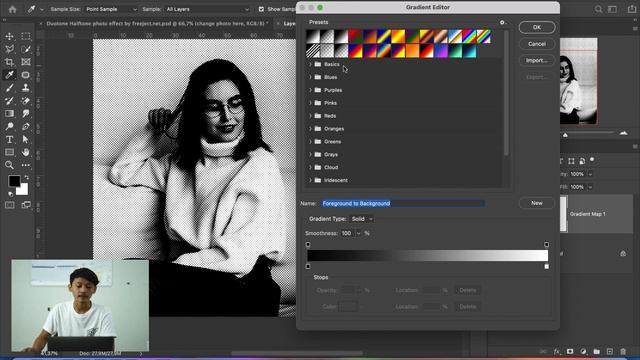640x360 pixels.
Task: Select the Gradient tool
Action: (9, 113)
